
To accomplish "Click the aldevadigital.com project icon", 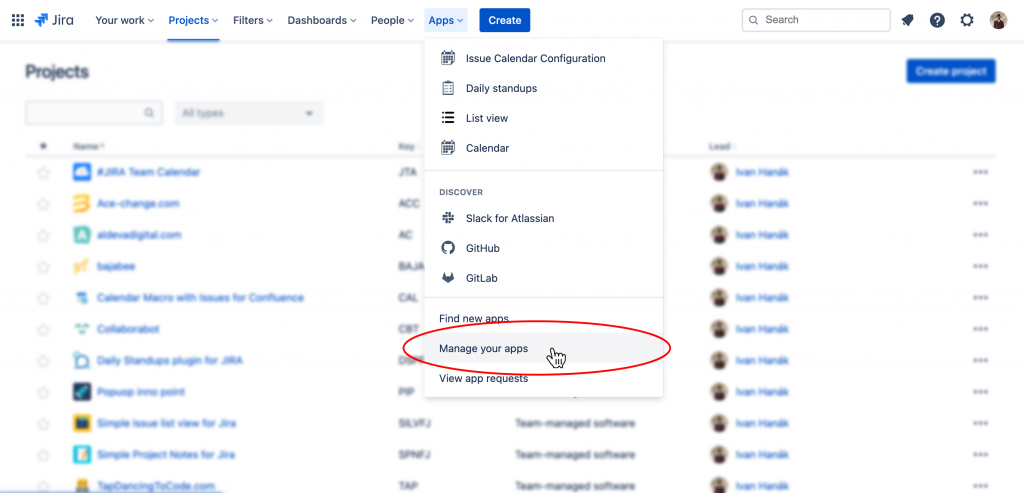I will [82, 235].
